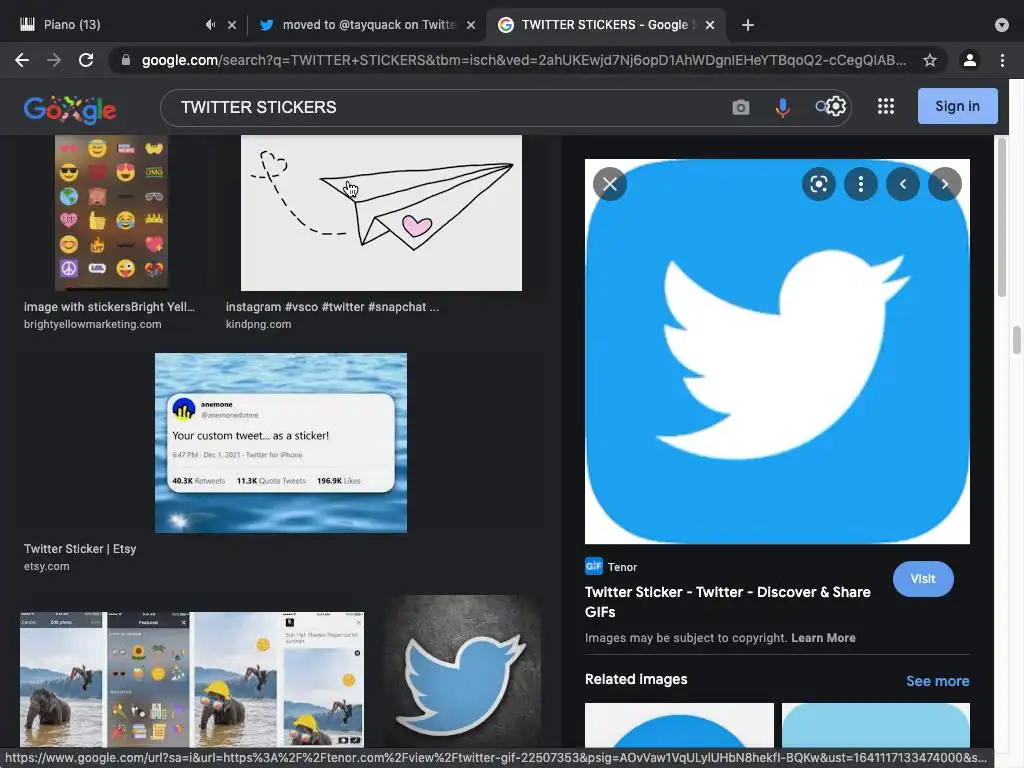This screenshot has width=1024, height=768.
Task: Close the TWITTER STICKERS Google tab
Action: click(x=710, y=25)
